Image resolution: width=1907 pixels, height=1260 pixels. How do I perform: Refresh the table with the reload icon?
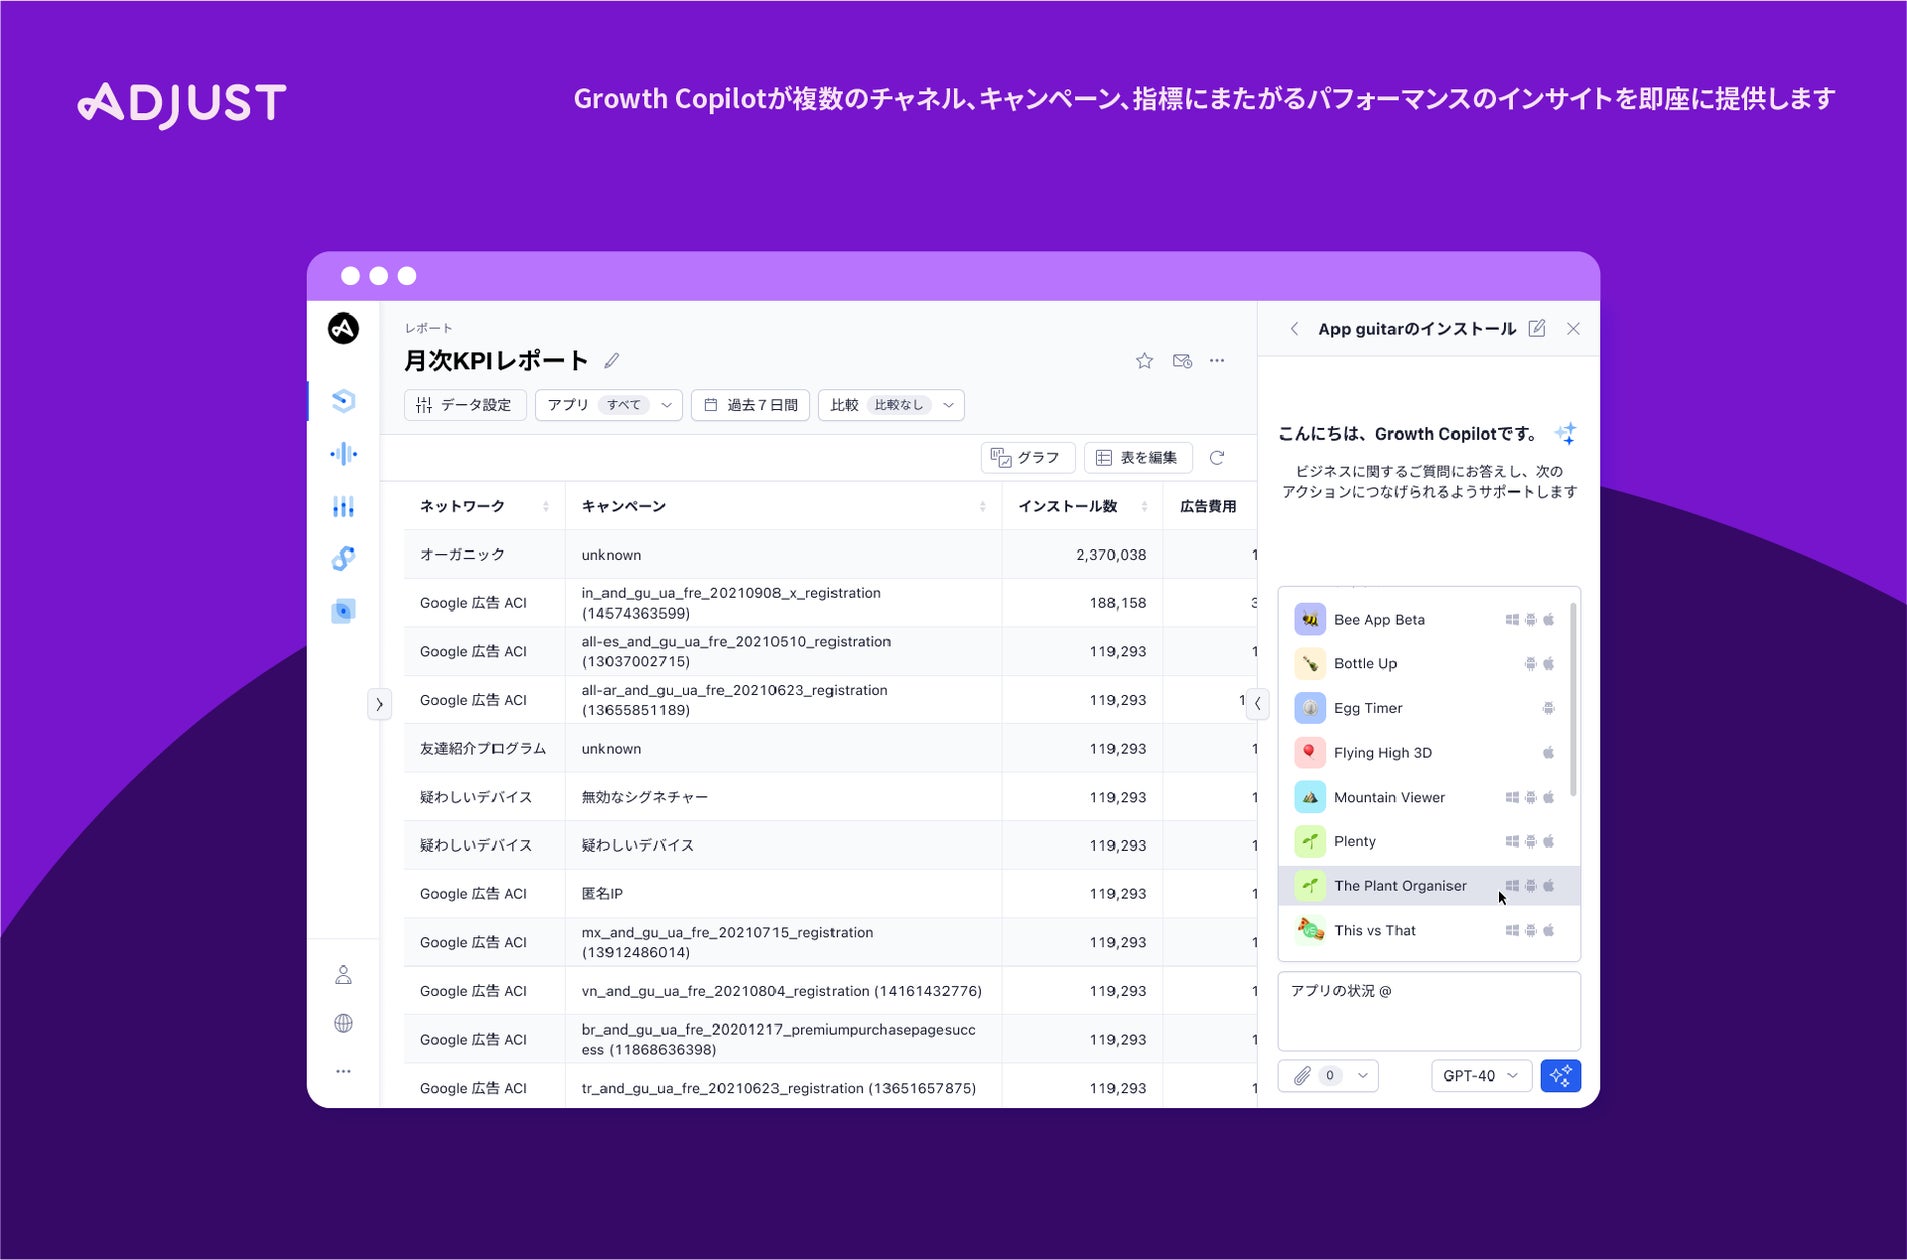[1219, 457]
